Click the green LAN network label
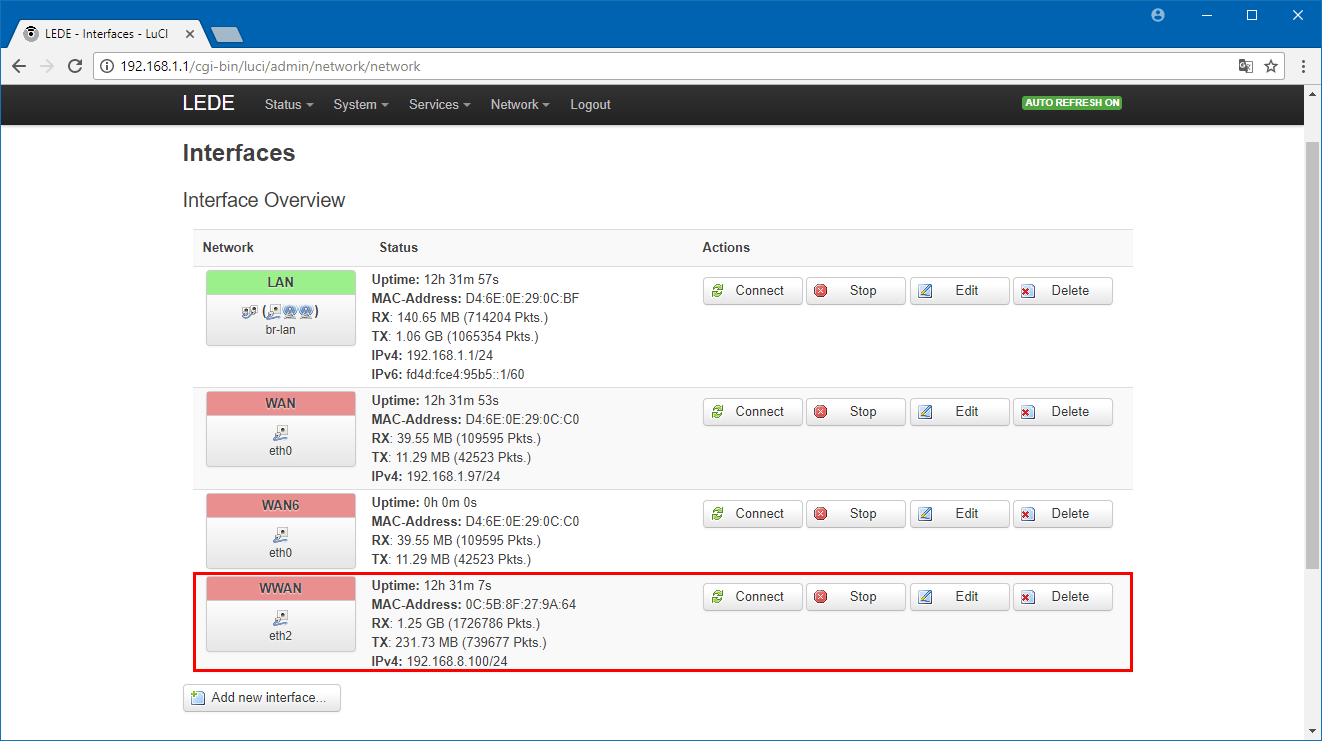Image resolution: width=1322 pixels, height=741 pixels. 281,283
